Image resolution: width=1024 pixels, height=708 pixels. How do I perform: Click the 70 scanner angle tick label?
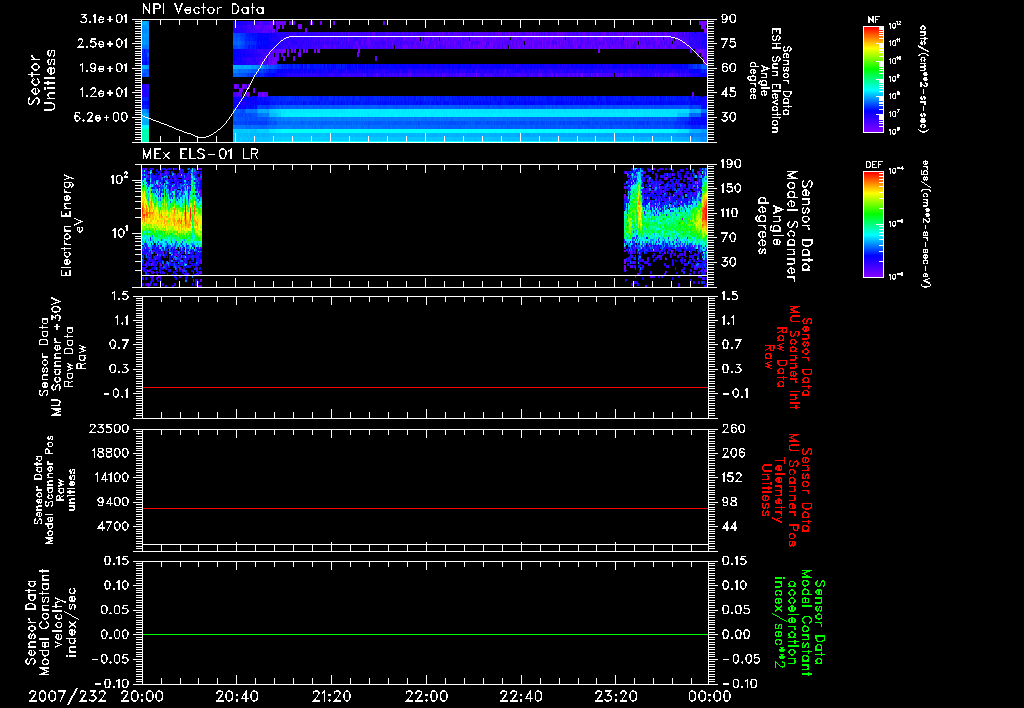pos(729,237)
